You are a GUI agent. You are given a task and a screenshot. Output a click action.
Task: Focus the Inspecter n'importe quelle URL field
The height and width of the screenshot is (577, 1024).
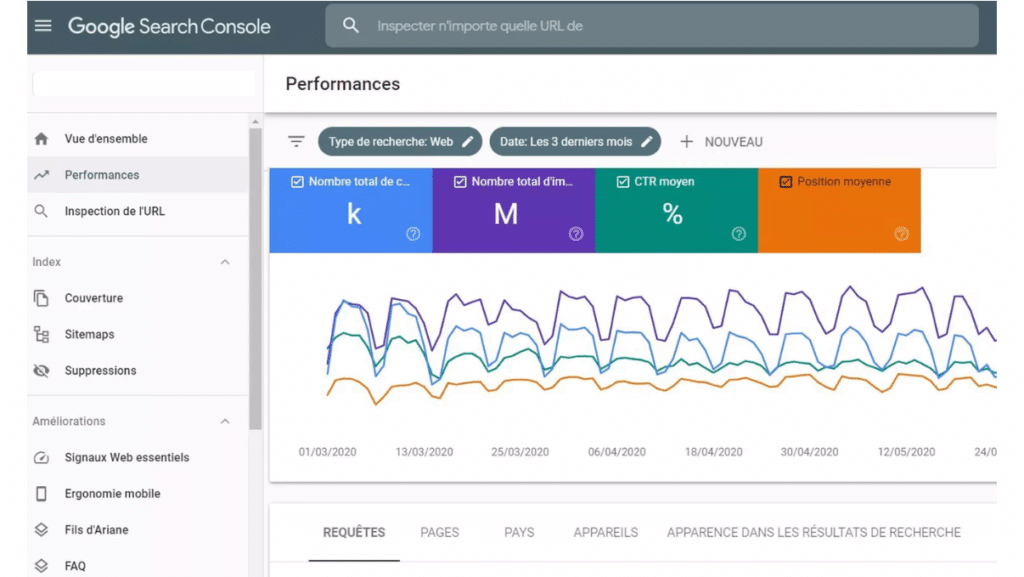652,25
